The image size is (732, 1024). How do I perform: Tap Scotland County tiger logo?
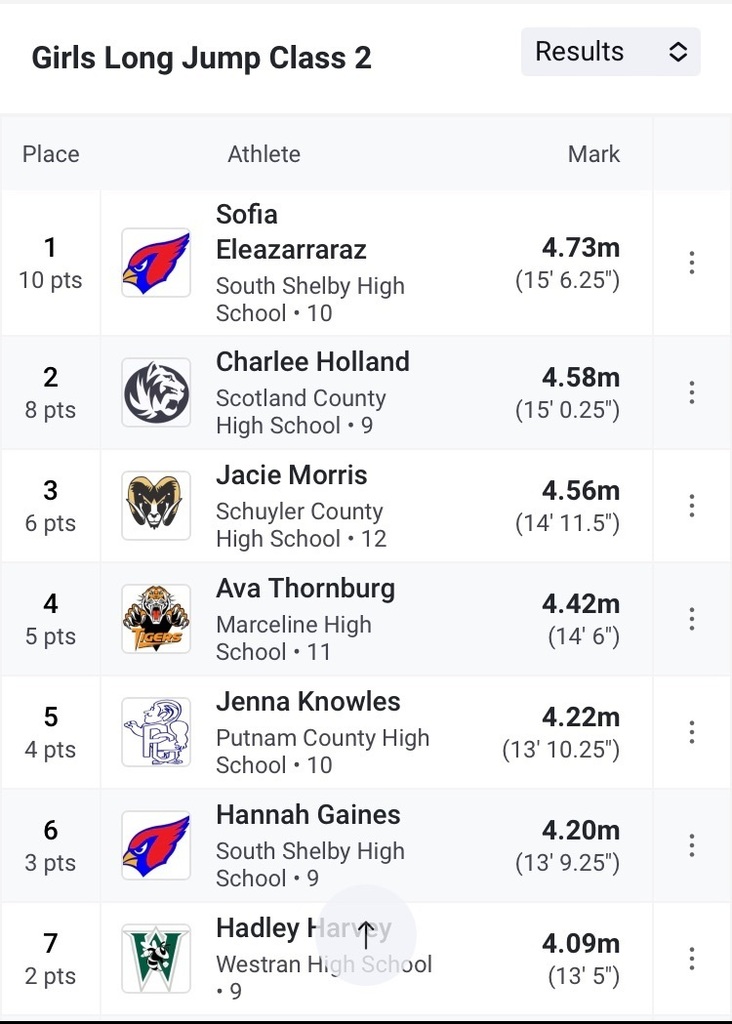click(x=156, y=392)
